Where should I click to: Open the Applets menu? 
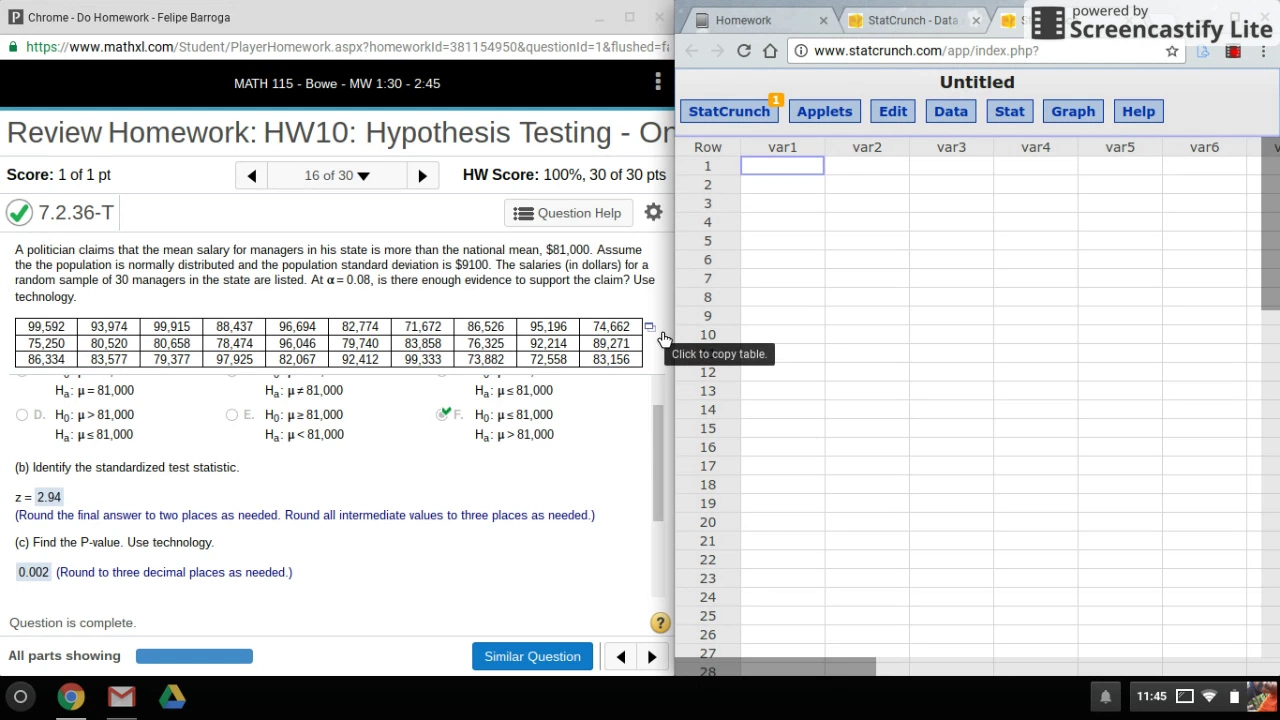tap(825, 112)
